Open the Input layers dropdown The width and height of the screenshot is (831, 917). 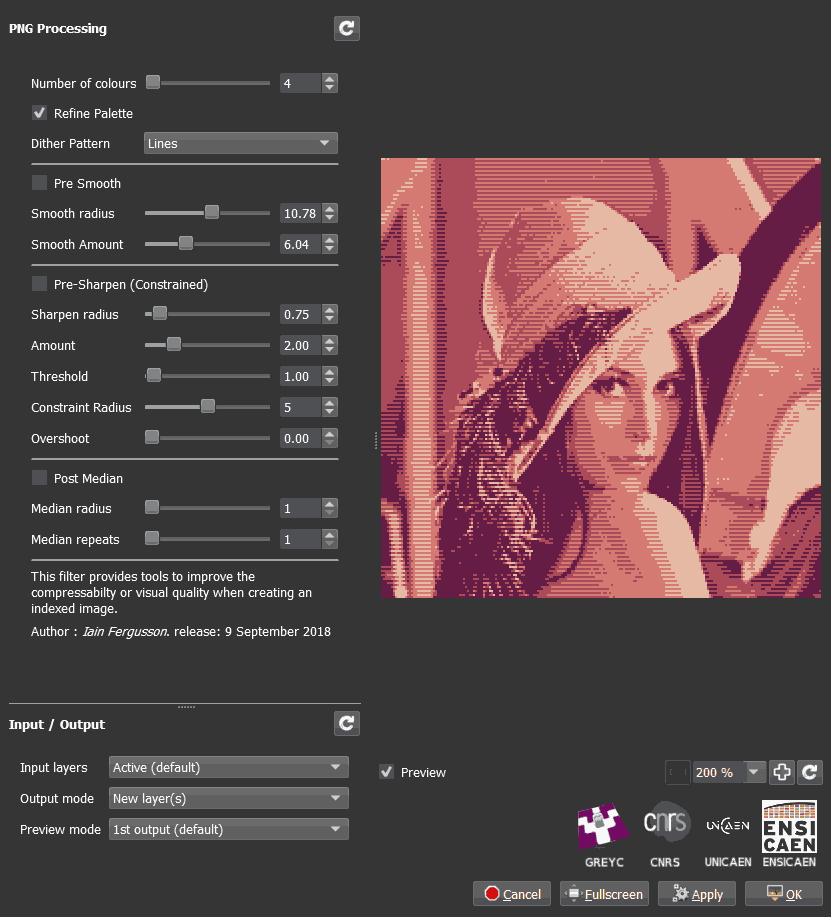coord(229,767)
